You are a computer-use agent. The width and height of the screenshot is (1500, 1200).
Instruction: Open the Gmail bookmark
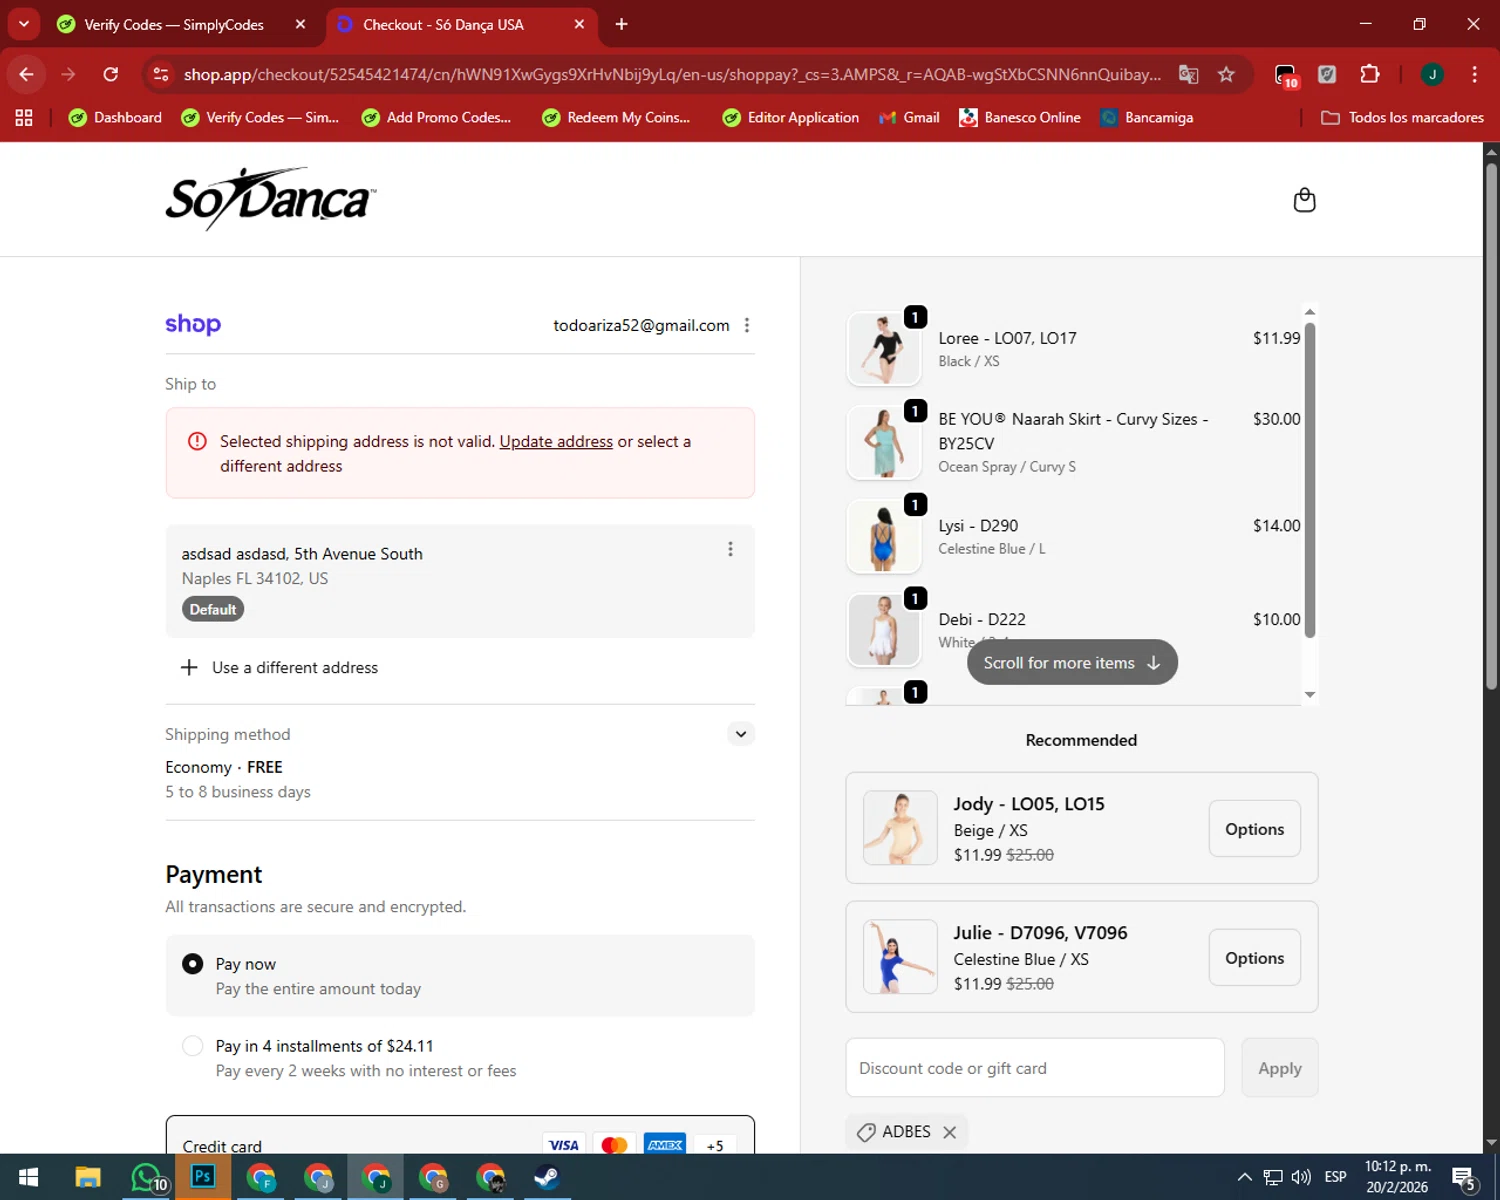pyautogui.click(x=909, y=118)
